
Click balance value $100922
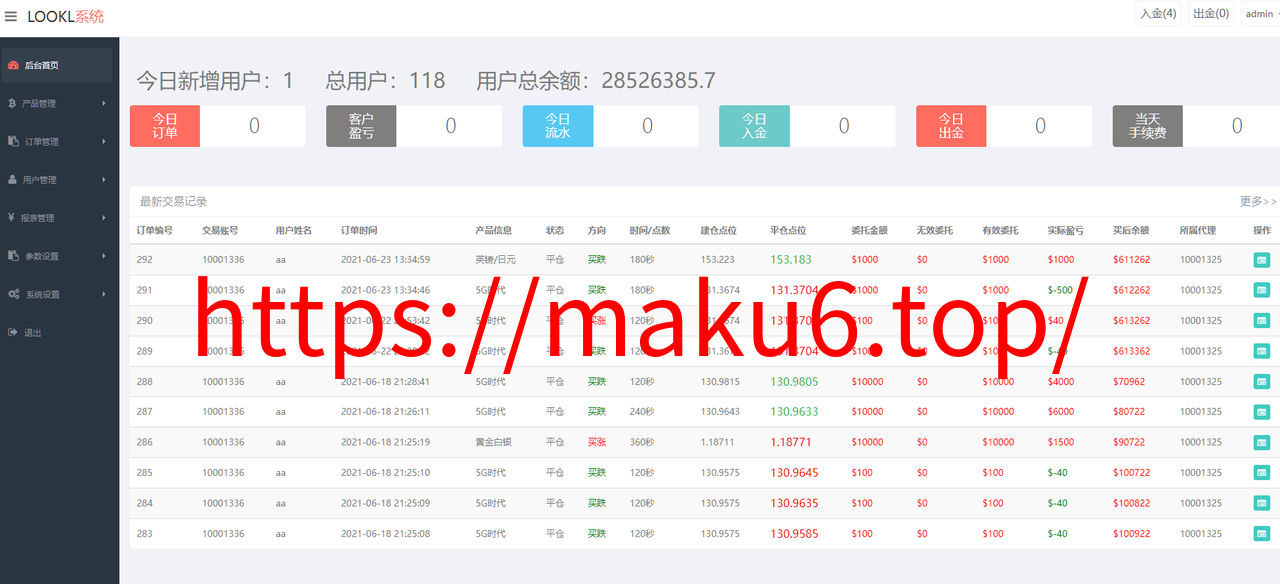[x=1132, y=534]
